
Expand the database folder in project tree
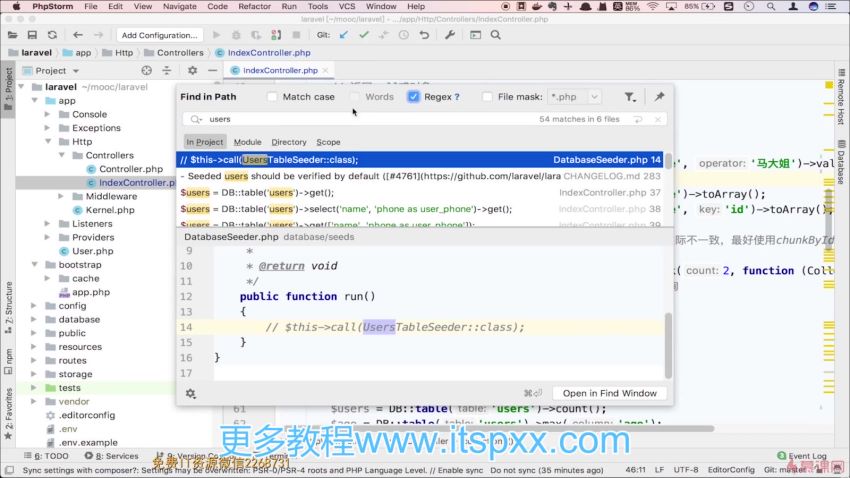tap(35, 320)
